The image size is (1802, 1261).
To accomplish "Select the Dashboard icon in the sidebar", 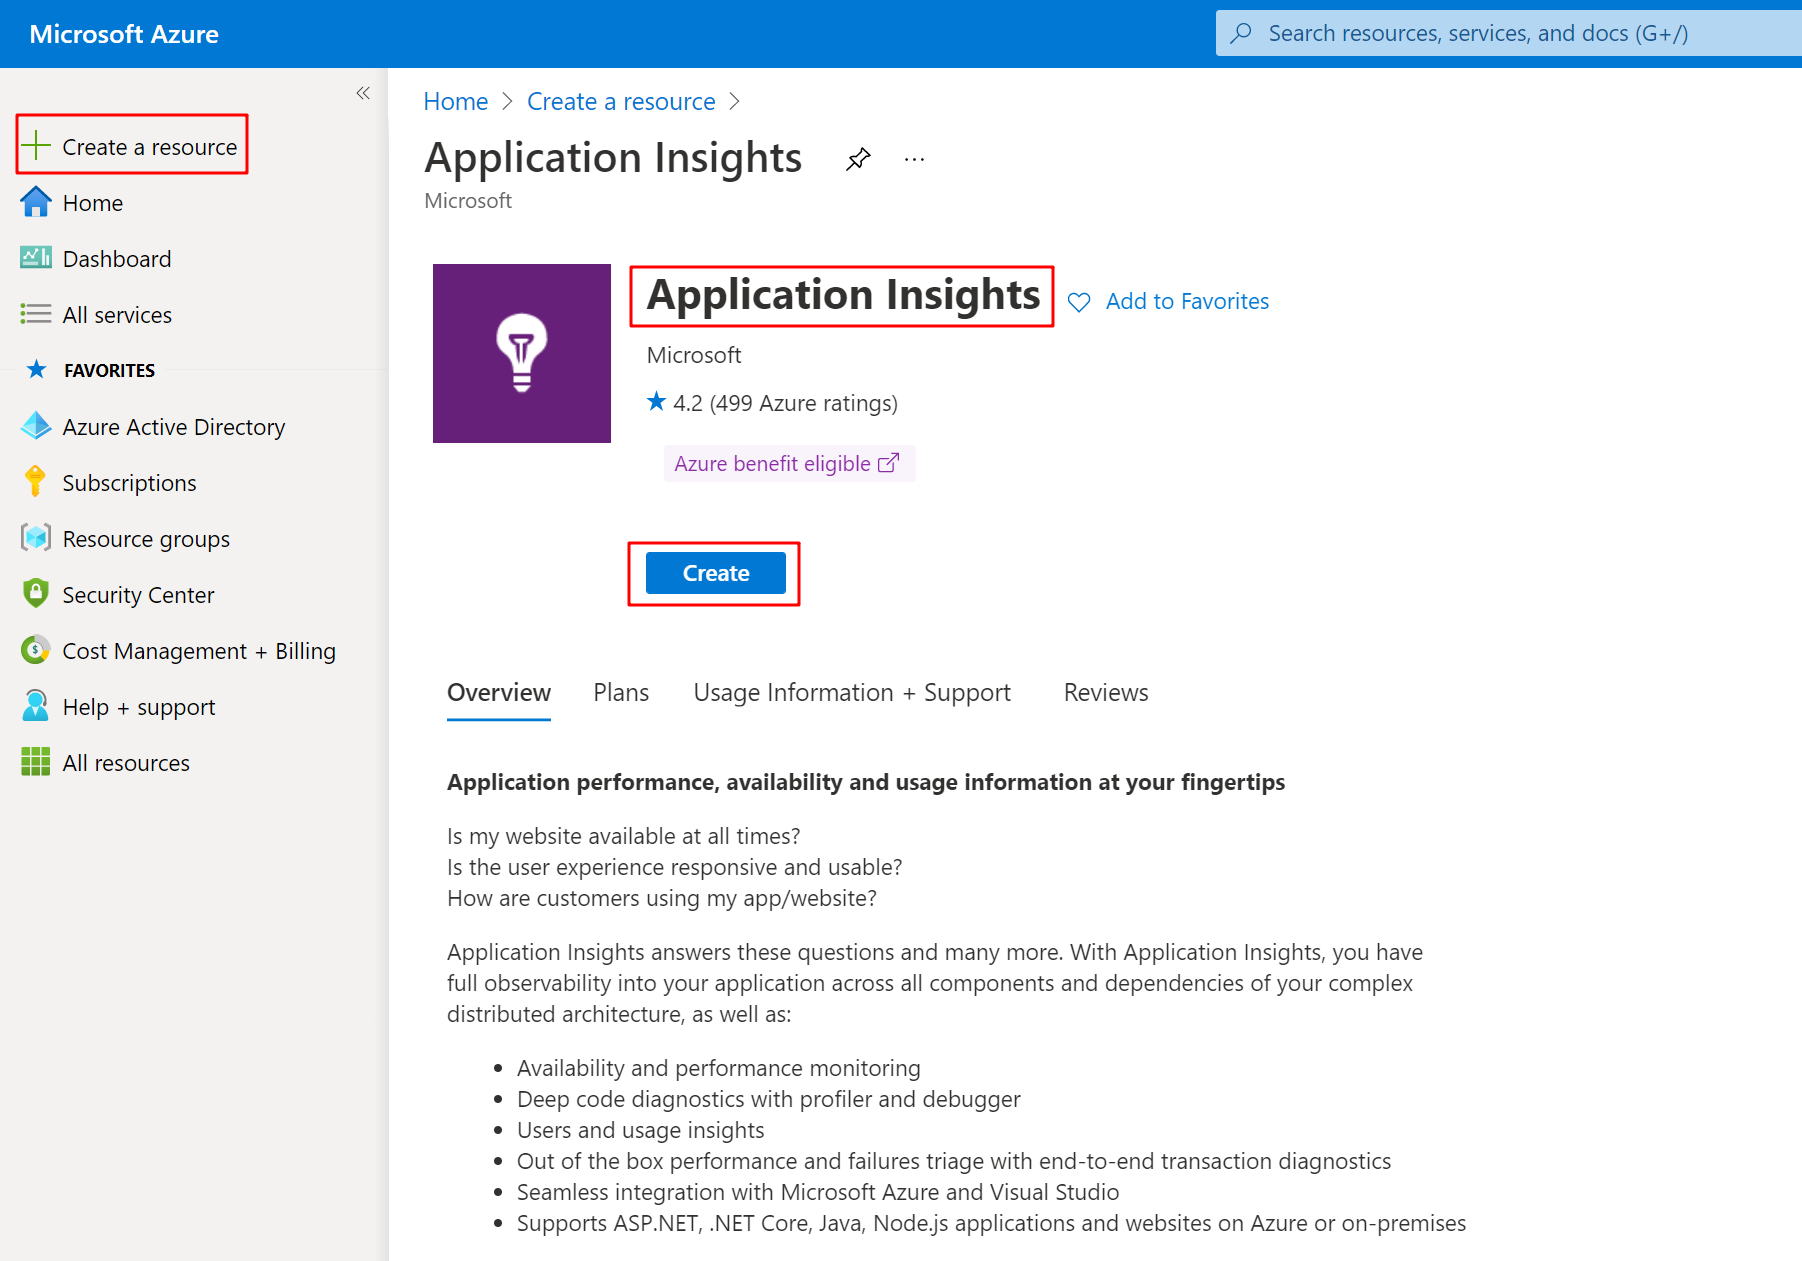I will click(36, 257).
